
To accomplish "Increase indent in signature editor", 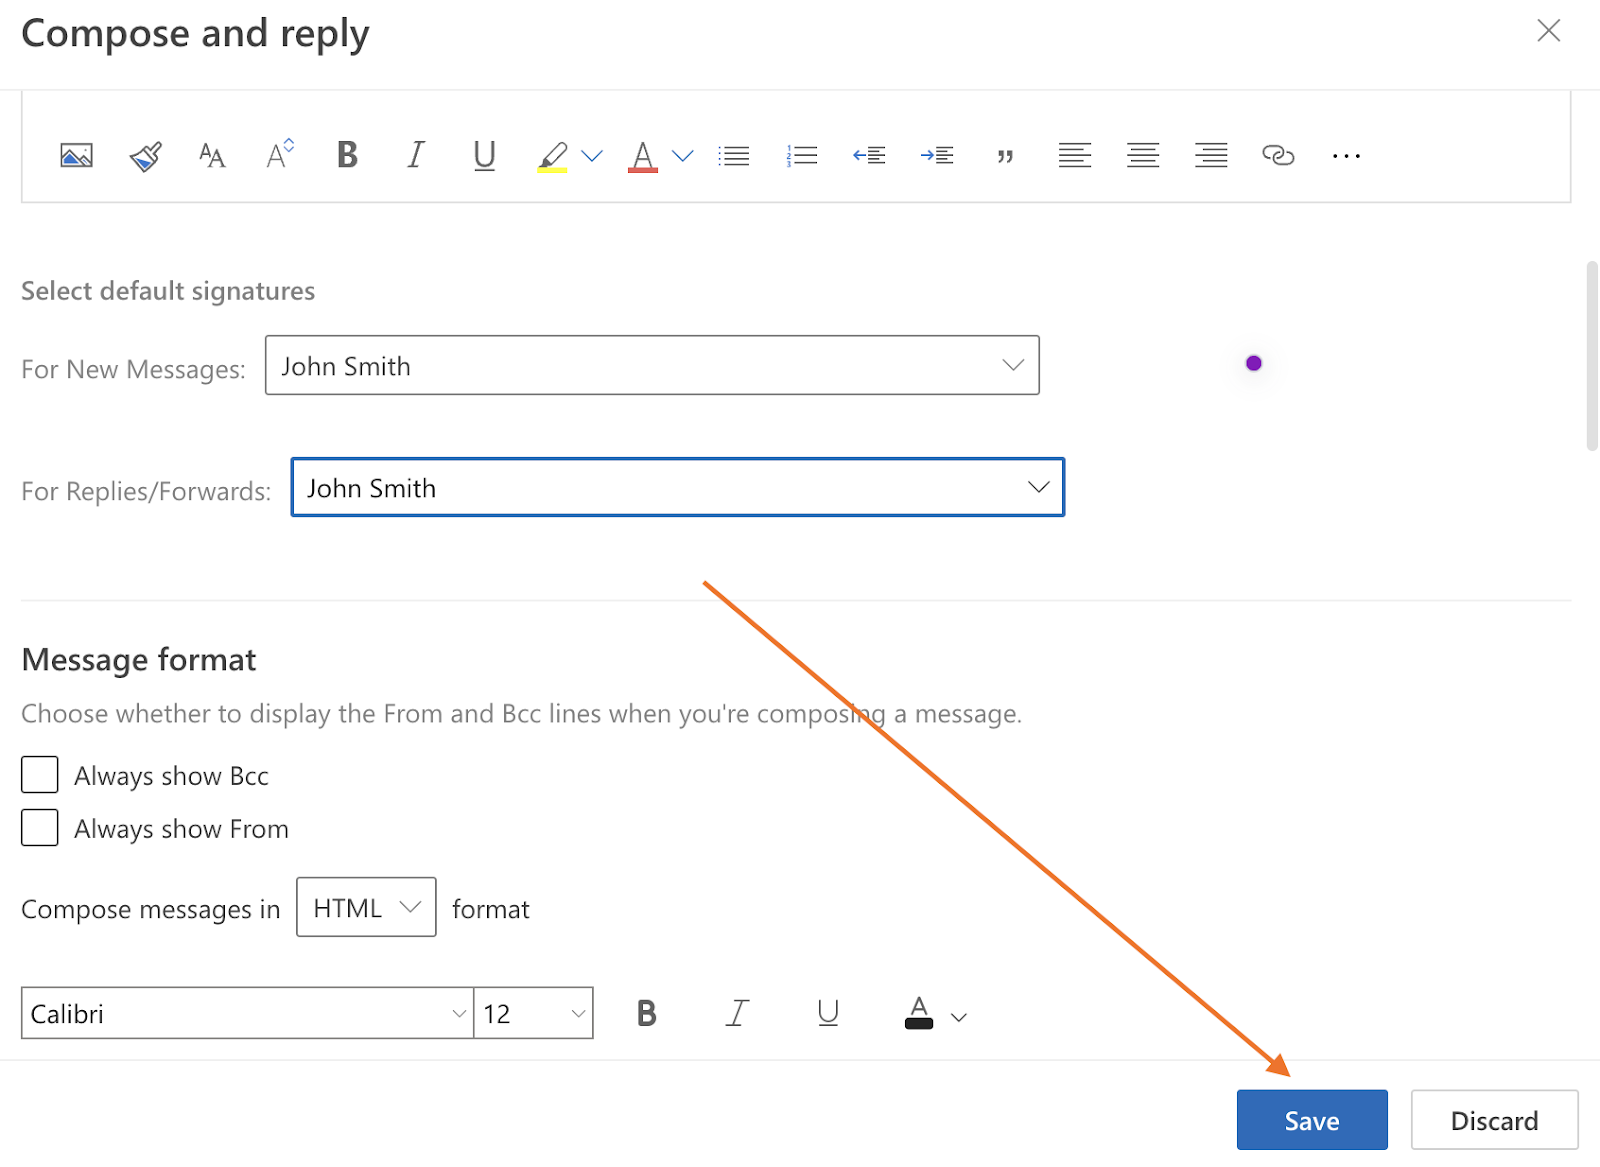I will (937, 155).
